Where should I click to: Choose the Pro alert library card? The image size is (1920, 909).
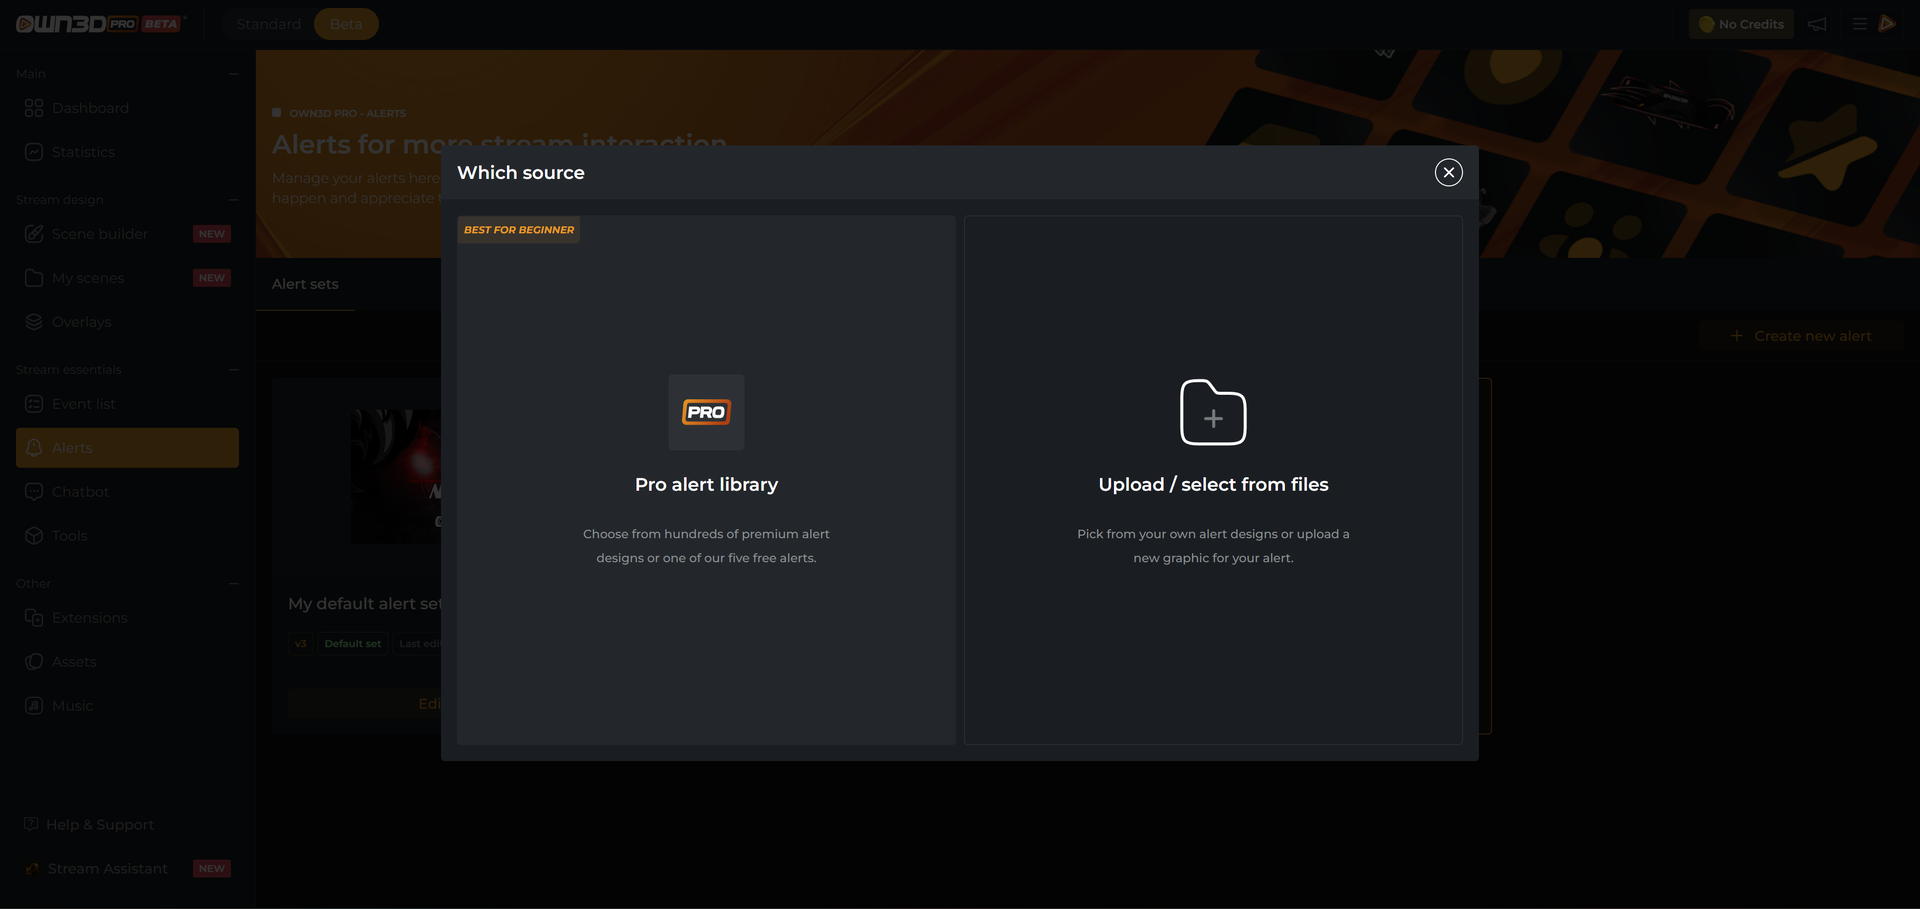705,480
